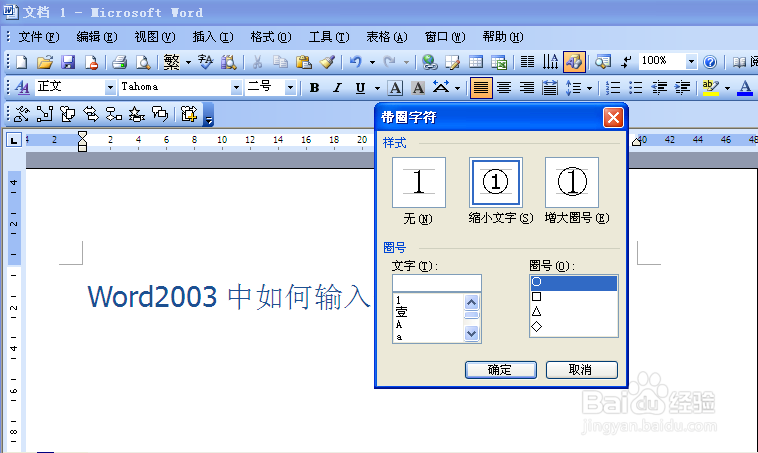Image resolution: width=758 pixels, height=453 pixels.
Task: Select the 缩小文字(S) style option
Action: [x=496, y=182]
